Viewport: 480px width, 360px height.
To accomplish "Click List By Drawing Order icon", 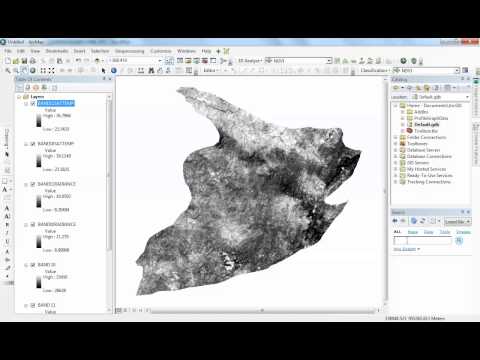I will pyautogui.click(x=20, y=87).
